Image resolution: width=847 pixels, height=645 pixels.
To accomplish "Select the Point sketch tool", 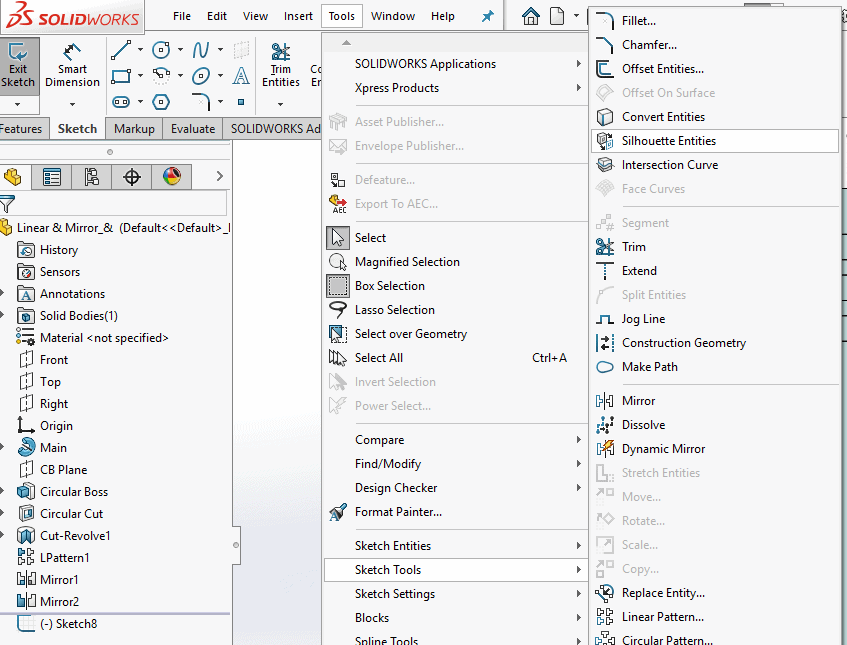I will coord(241,102).
